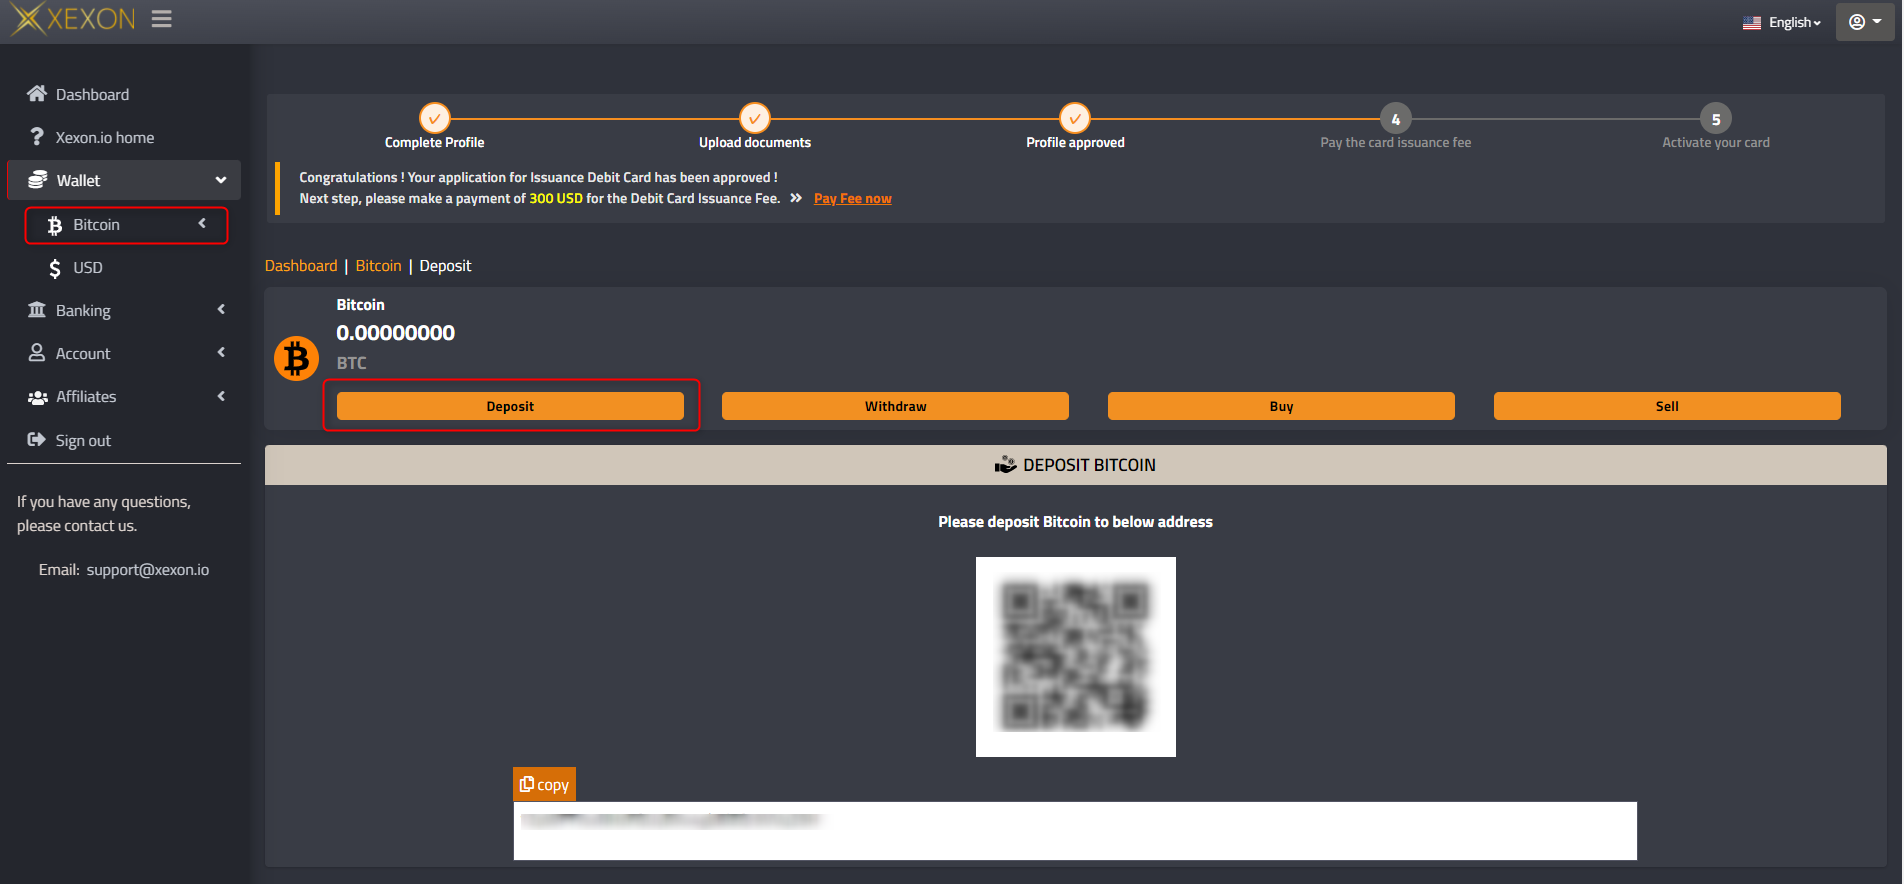Screen dimensions: 1904x884
Task: Click the Affiliates group icon
Action: click(38, 397)
